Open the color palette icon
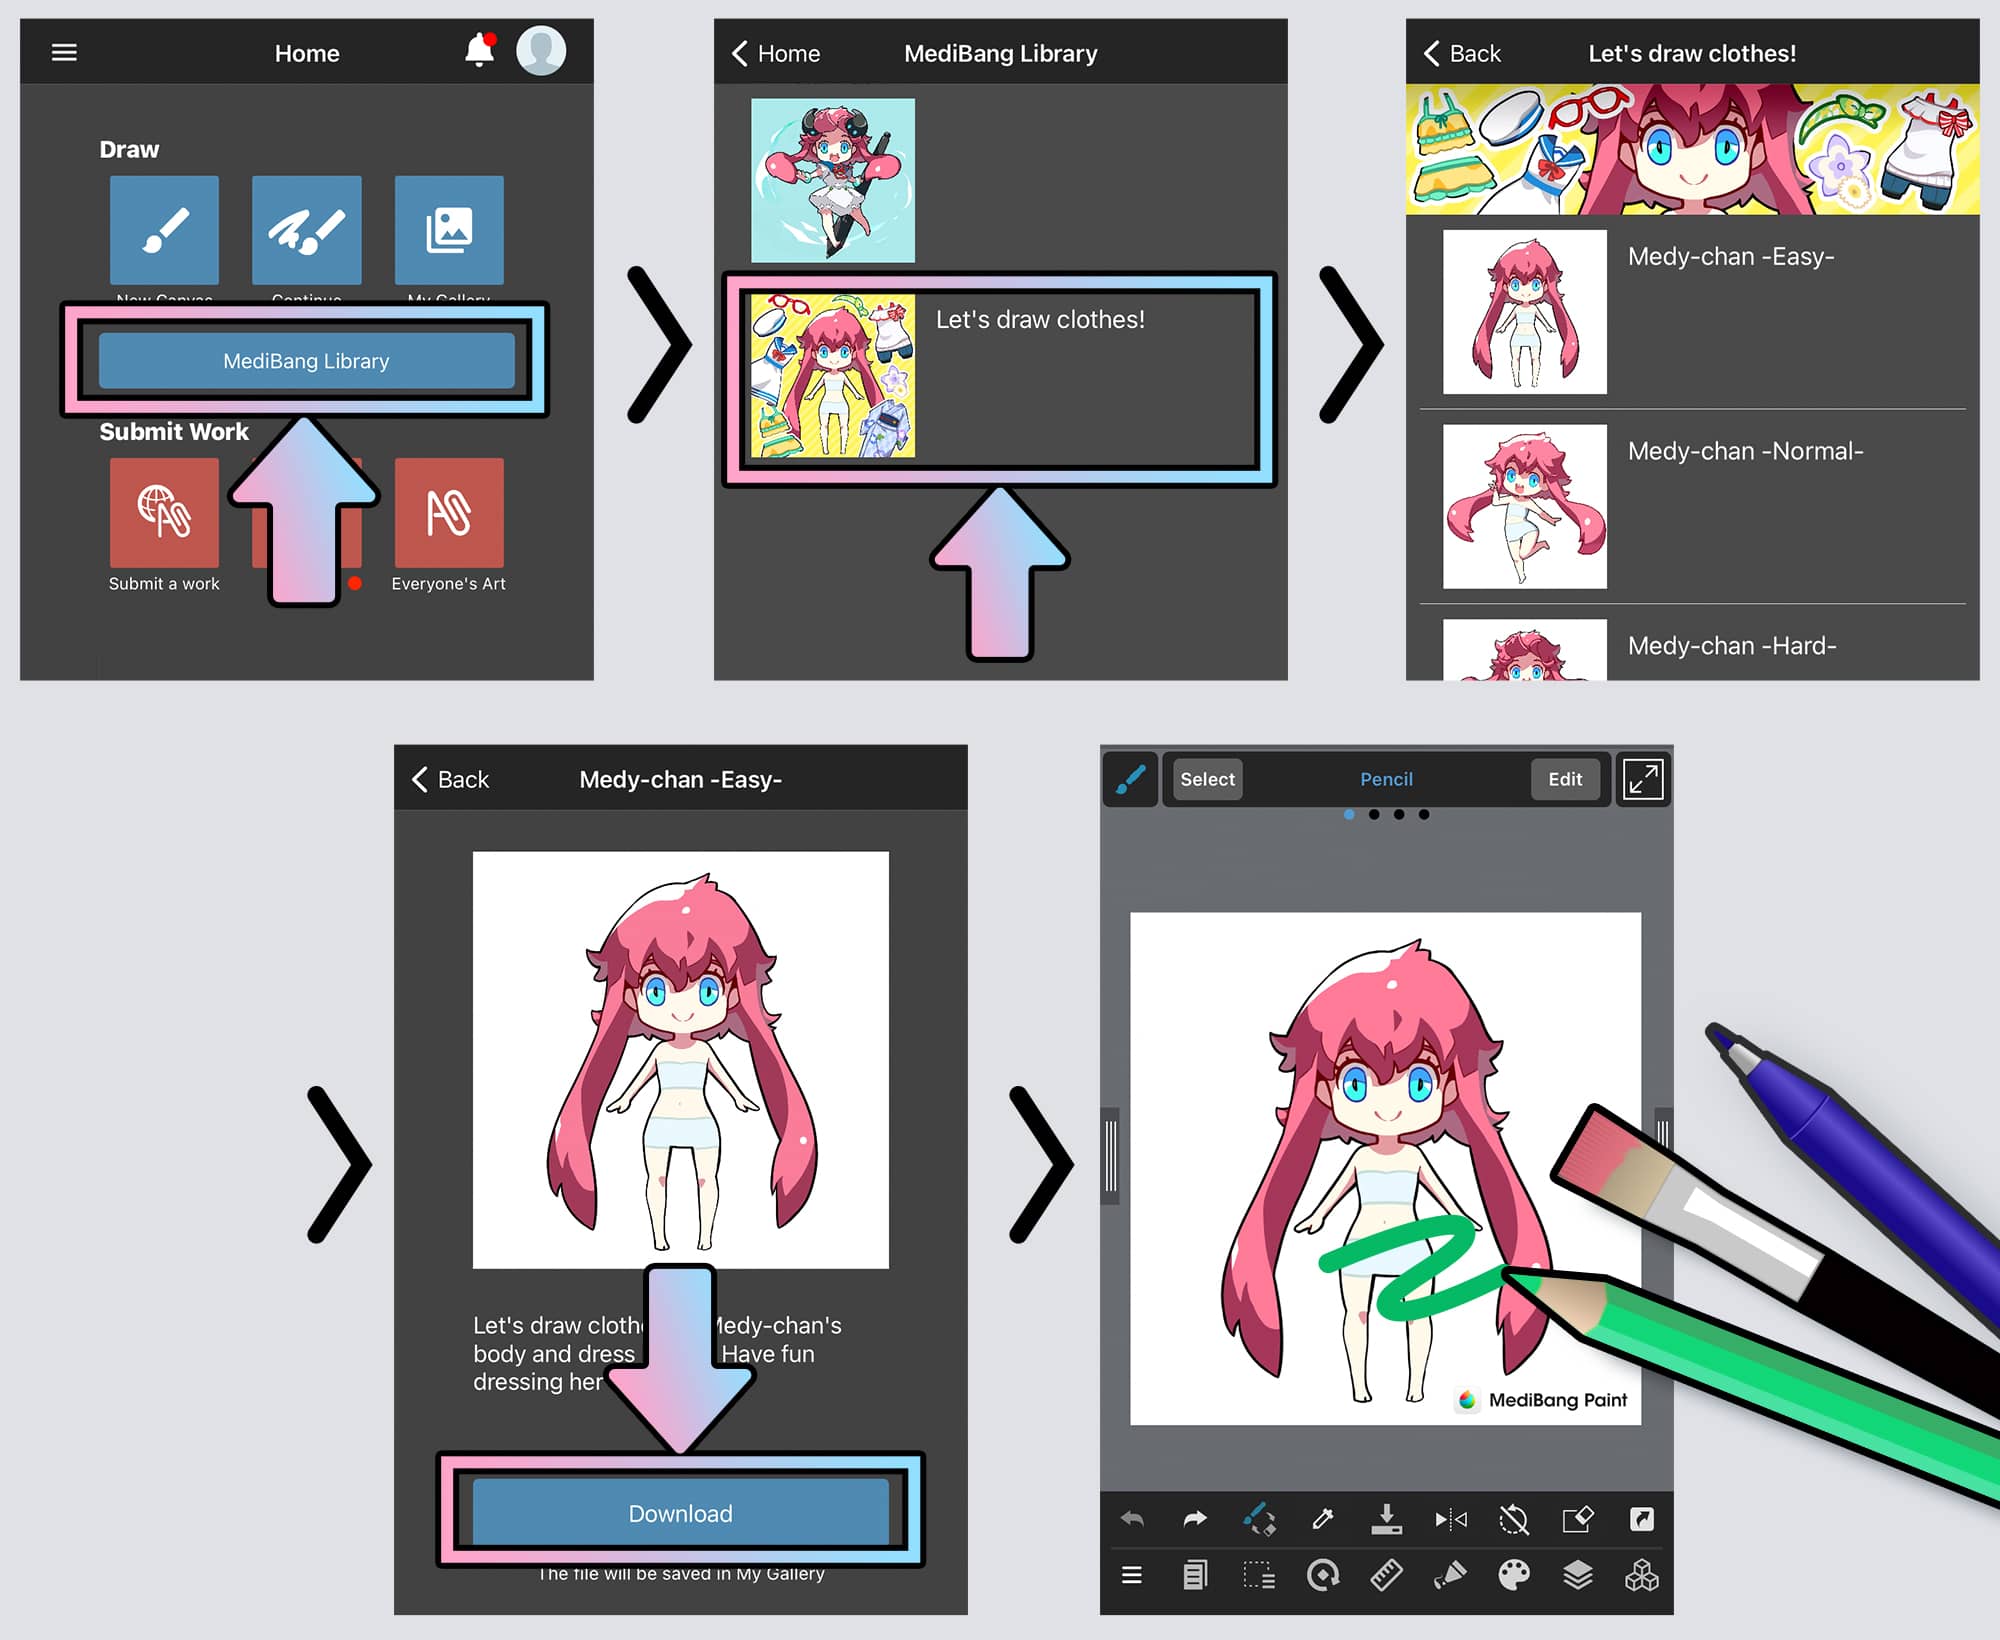 pos(1514,1576)
